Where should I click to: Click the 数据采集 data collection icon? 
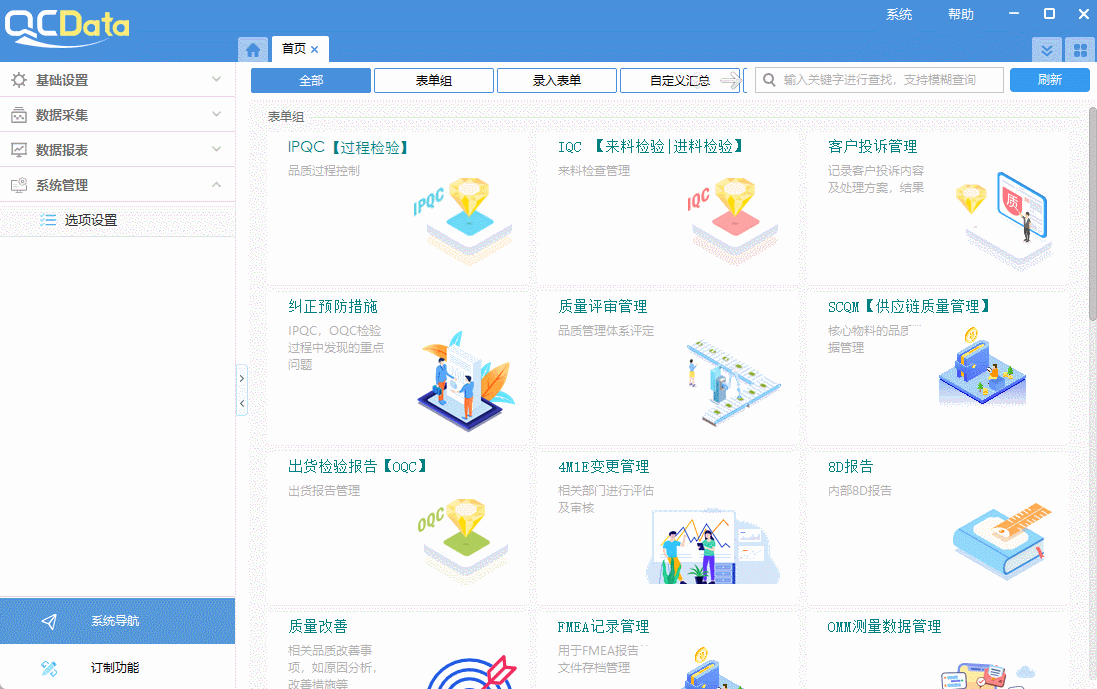point(18,114)
